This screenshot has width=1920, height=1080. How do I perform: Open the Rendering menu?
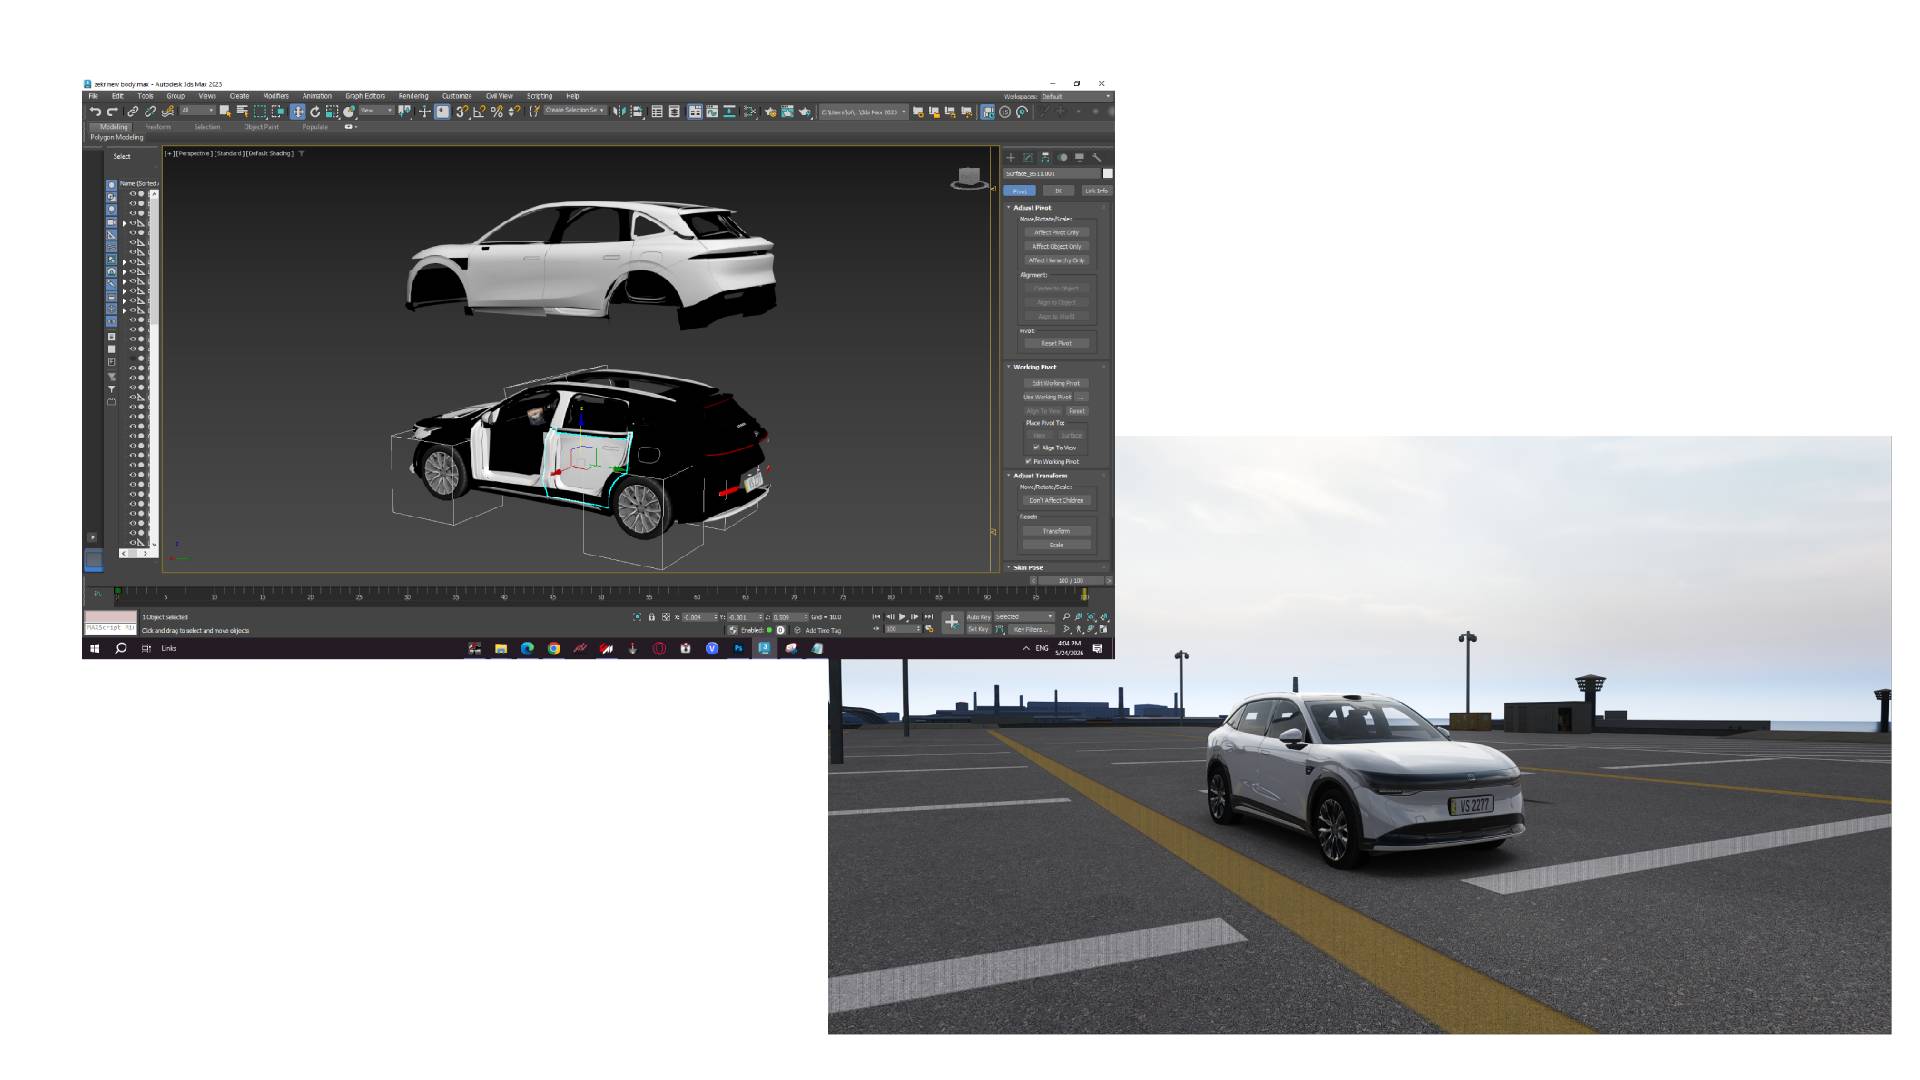tap(413, 96)
